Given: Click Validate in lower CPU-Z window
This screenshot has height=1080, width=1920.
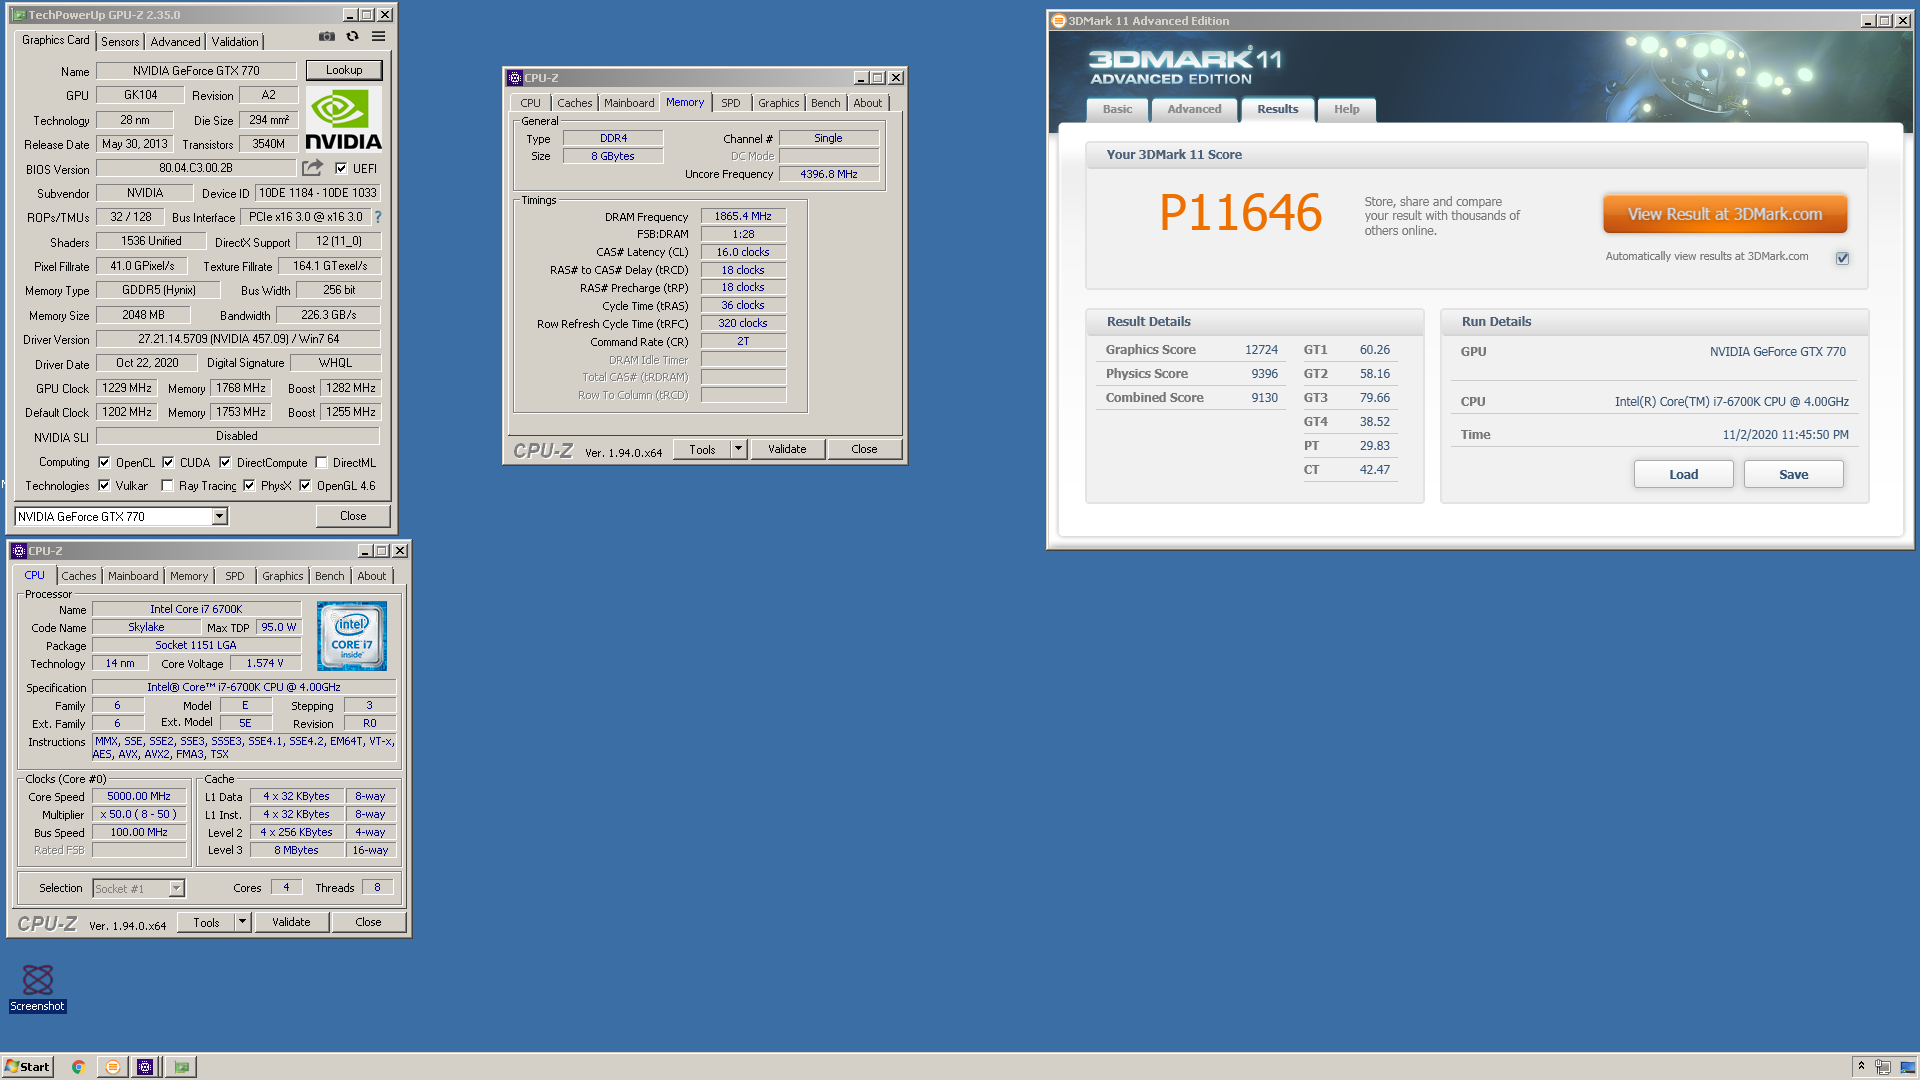Looking at the screenshot, I should tap(291, 922).
